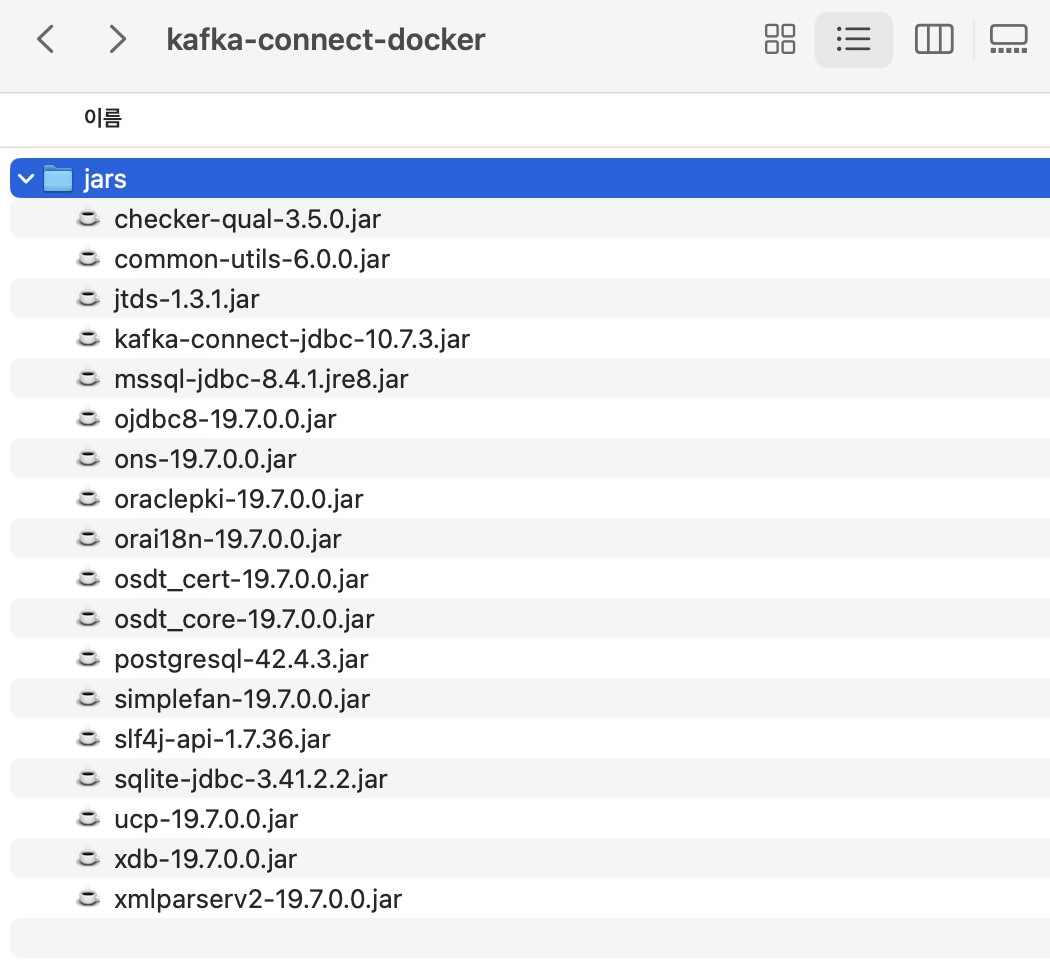Select ucp-19.7.0.0.jar file name
The image size is (1050, 964).
tap(206, 819)
